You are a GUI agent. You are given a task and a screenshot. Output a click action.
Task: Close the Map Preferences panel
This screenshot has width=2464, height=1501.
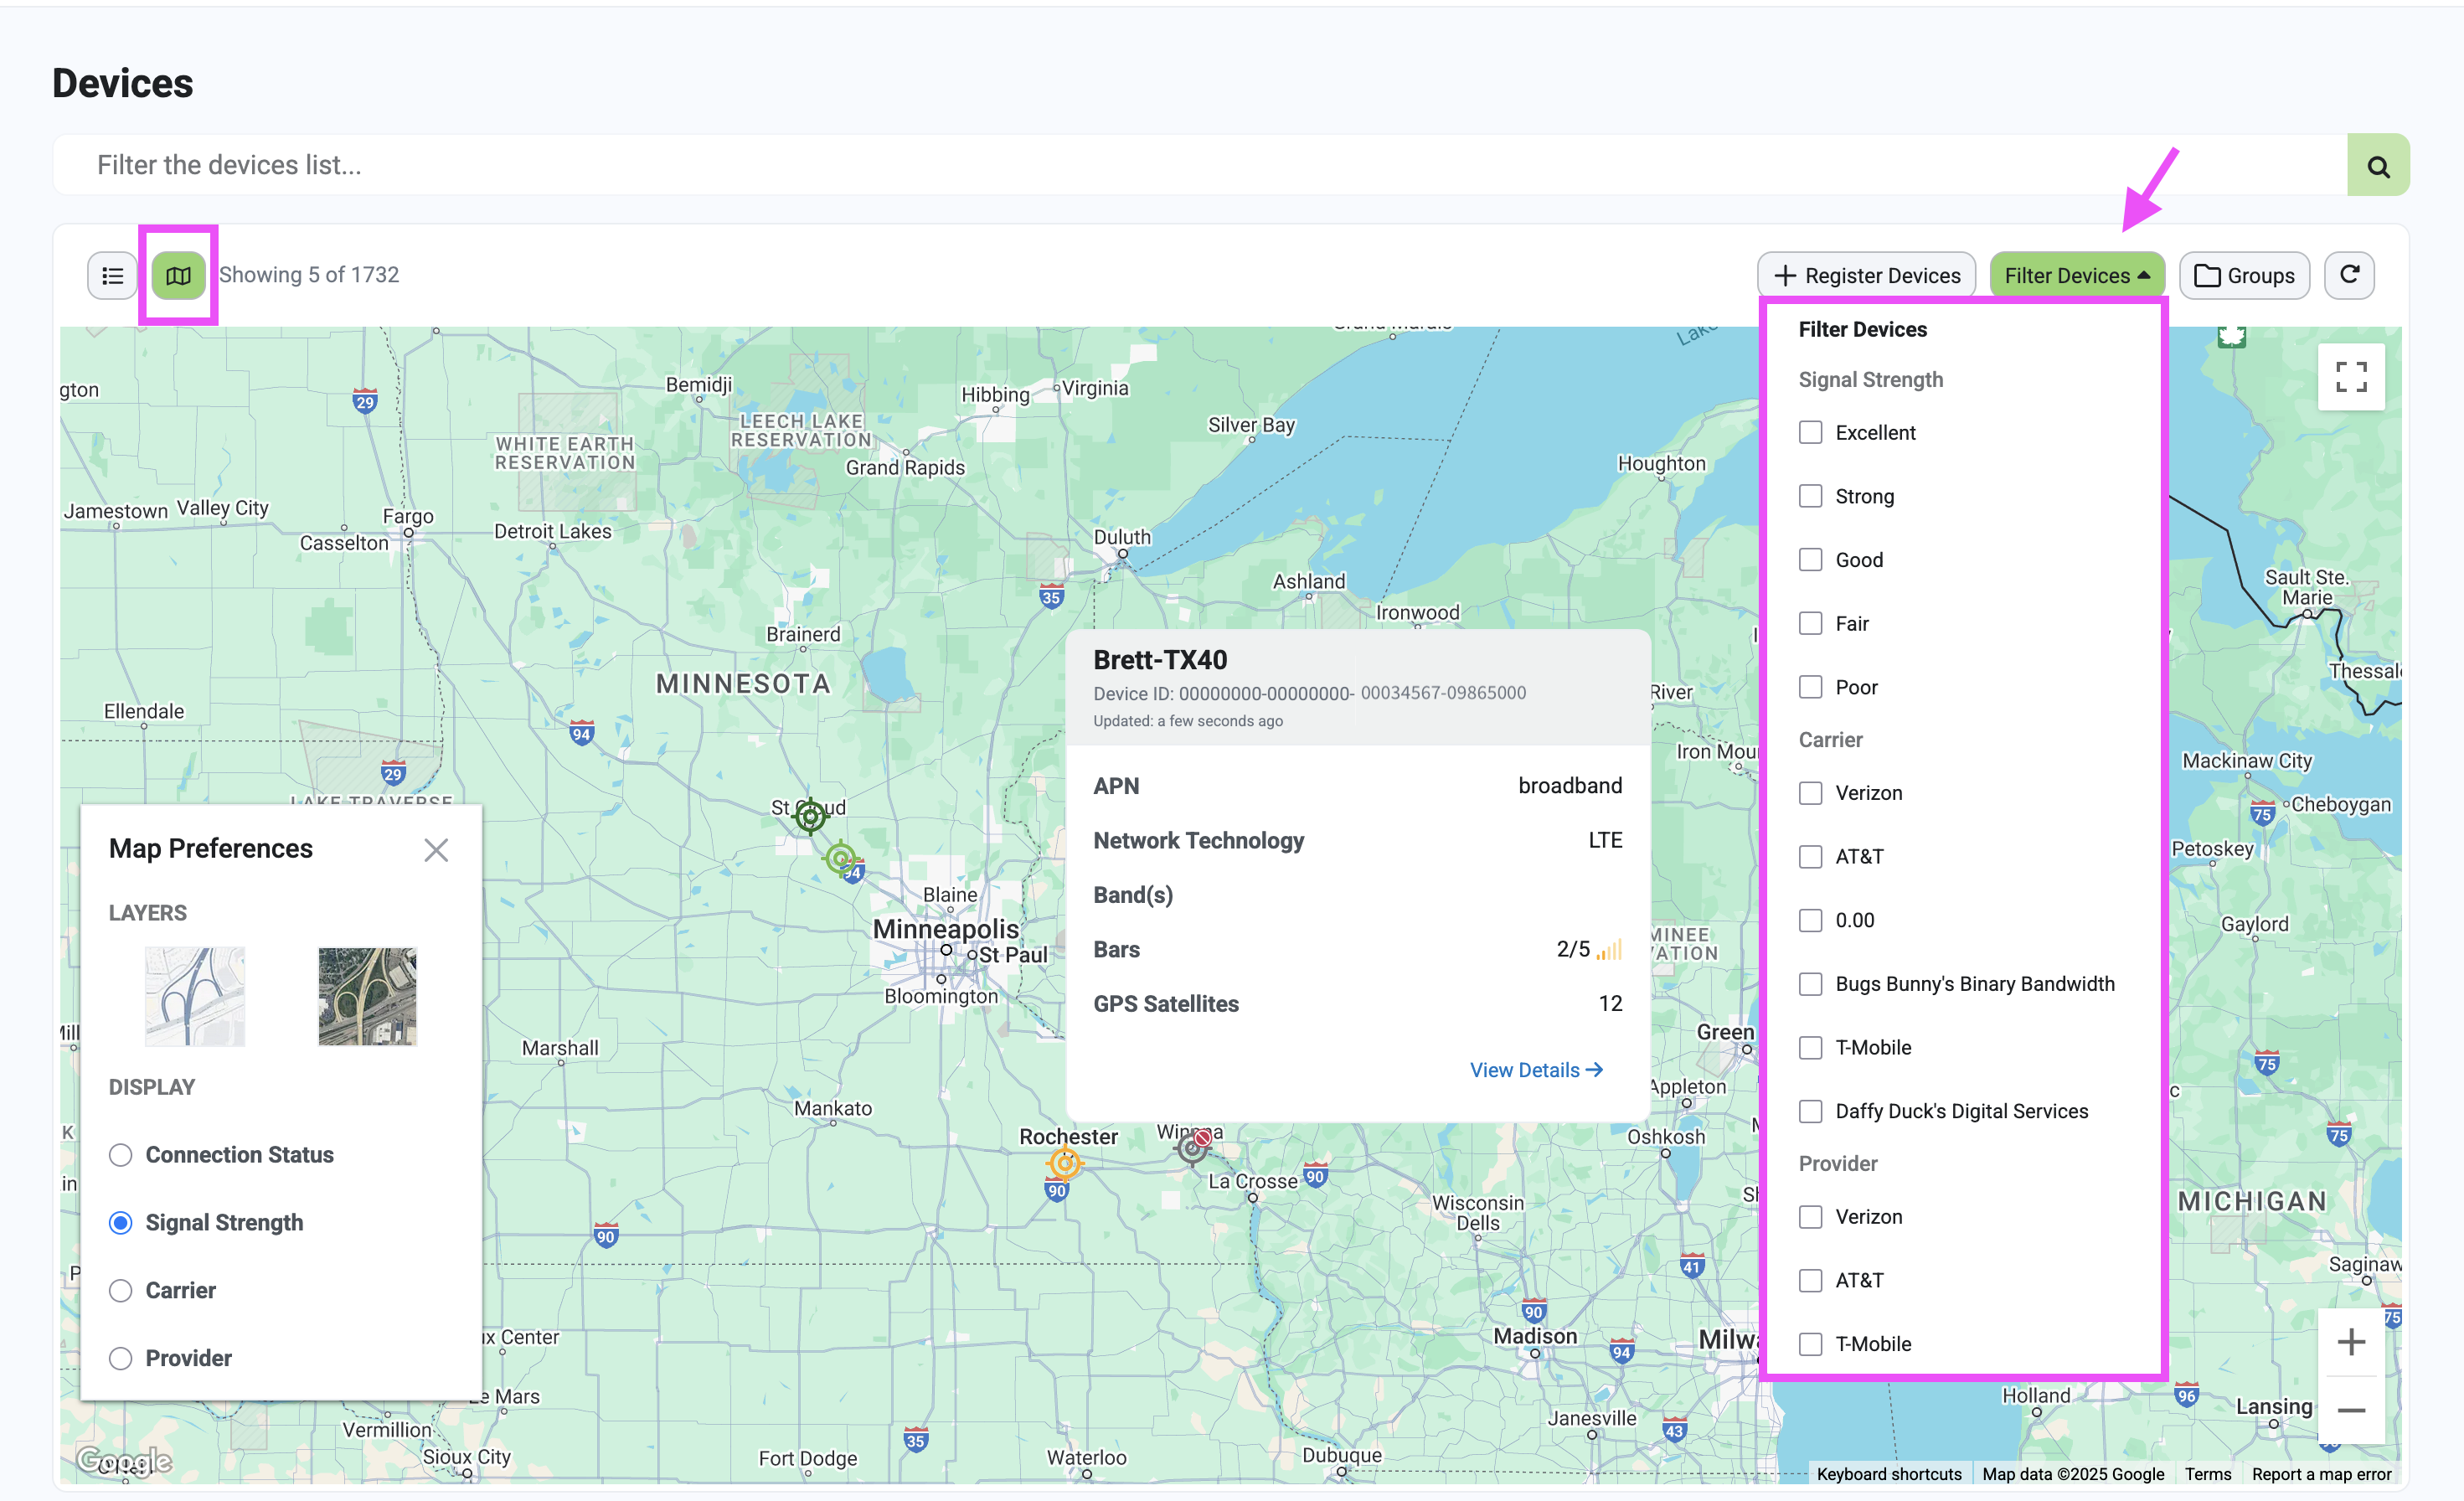pos(435,850)
